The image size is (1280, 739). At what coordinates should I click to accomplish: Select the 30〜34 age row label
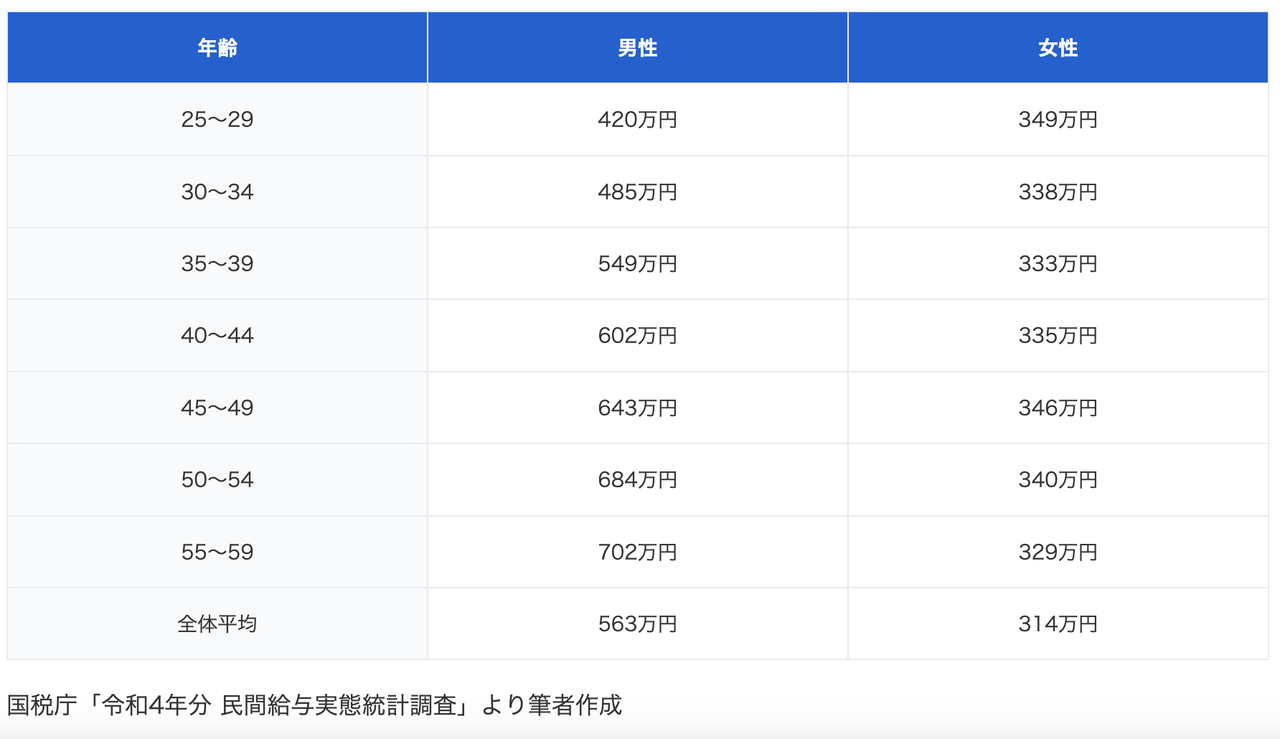click(x=216, y=191)
